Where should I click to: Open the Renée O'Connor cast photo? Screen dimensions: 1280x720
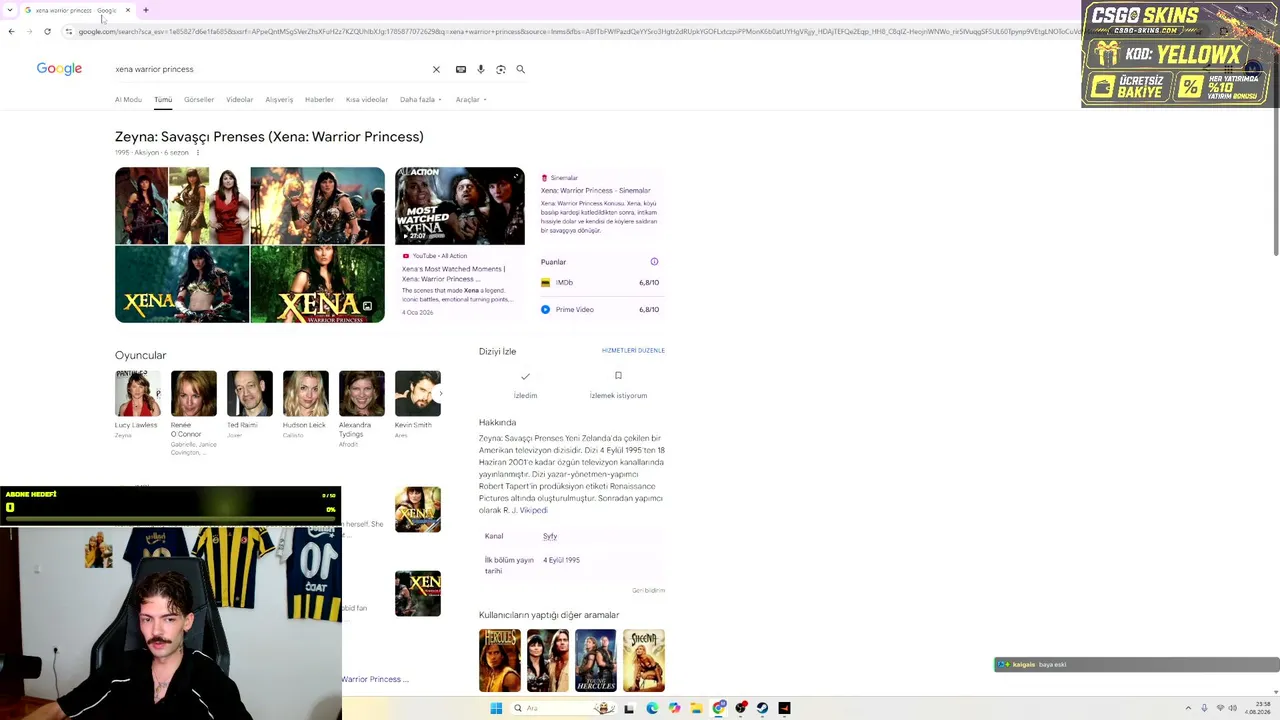pyautogui.click(x=194, y=393)
